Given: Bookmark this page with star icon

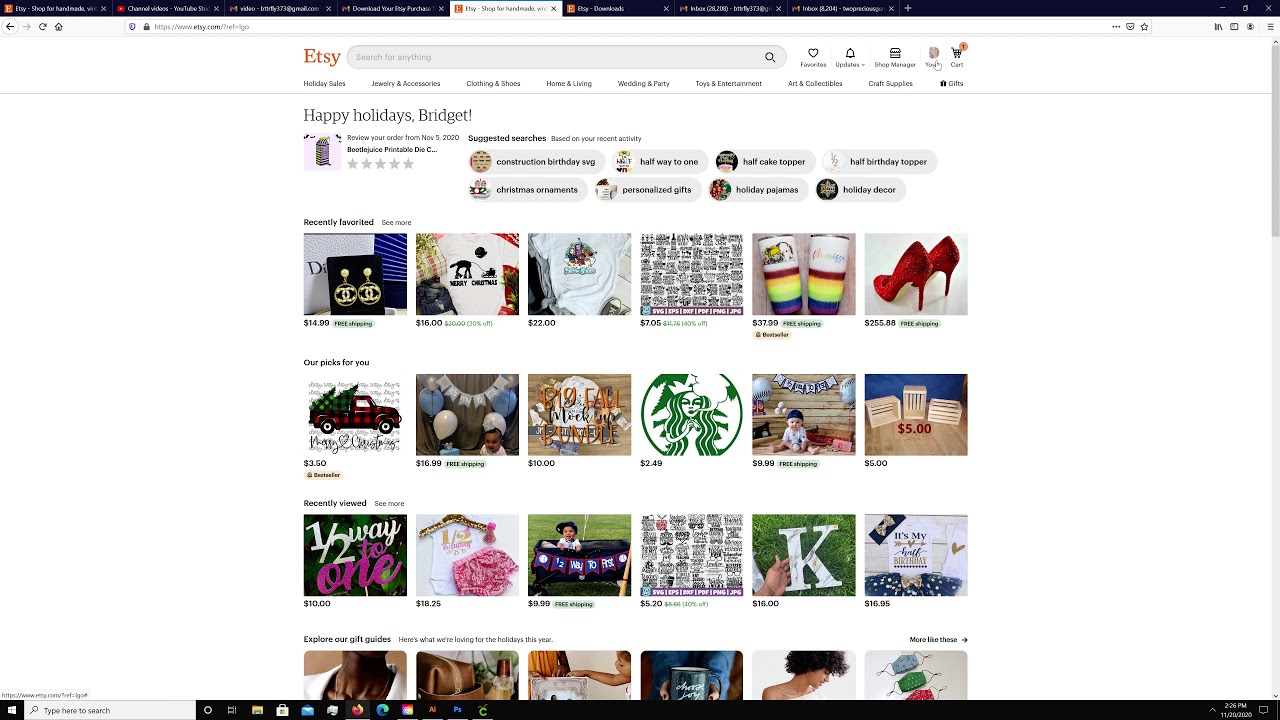Looking at the screenshot, I should click(1145, 27).
